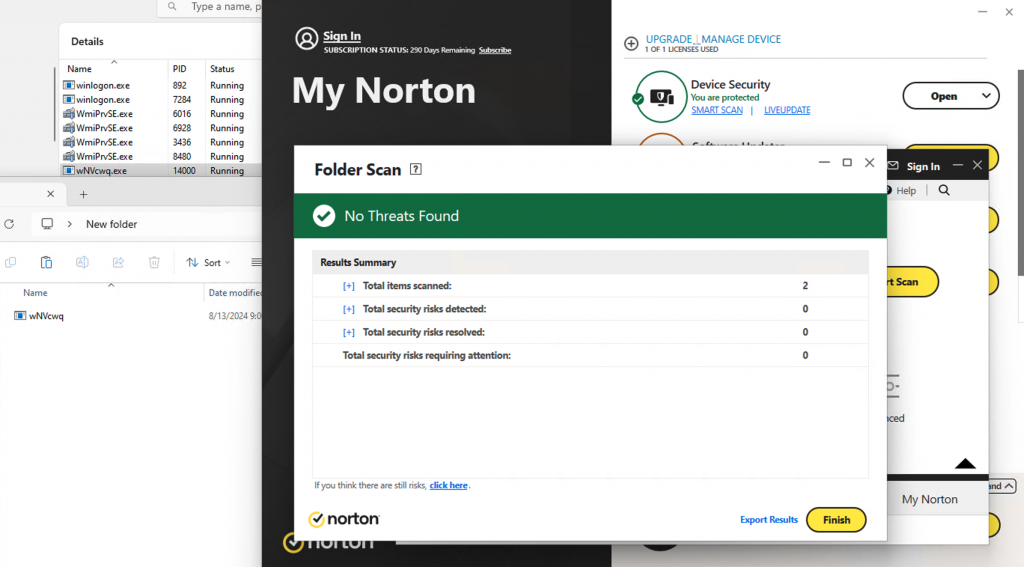Click the UPGRADE link
The height and width of the screenshot is (567, 1024).
pos(669,39)
